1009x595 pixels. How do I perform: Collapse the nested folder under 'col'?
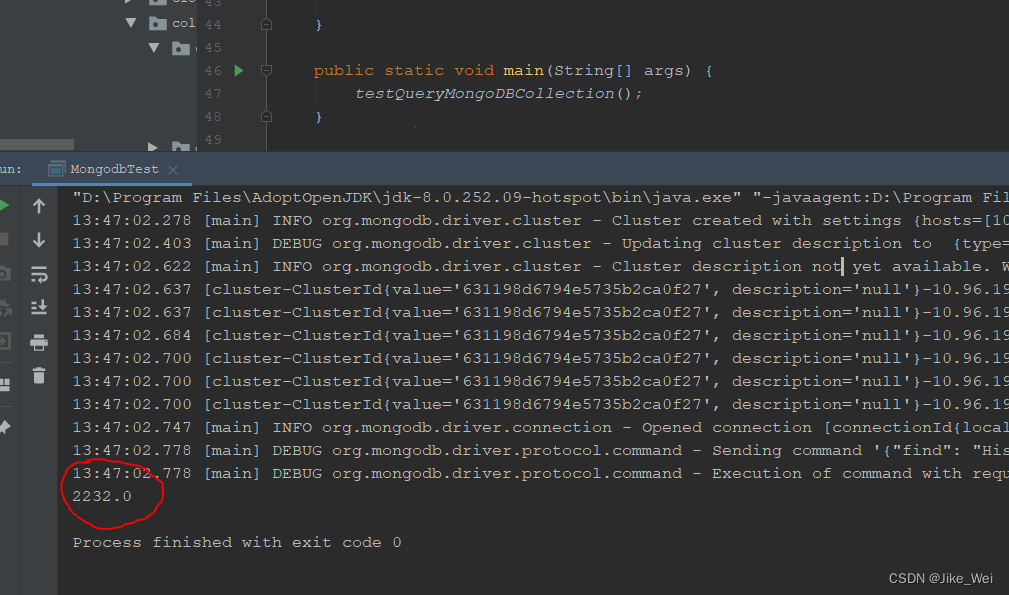pyautogui.click(x=154, y=48)
